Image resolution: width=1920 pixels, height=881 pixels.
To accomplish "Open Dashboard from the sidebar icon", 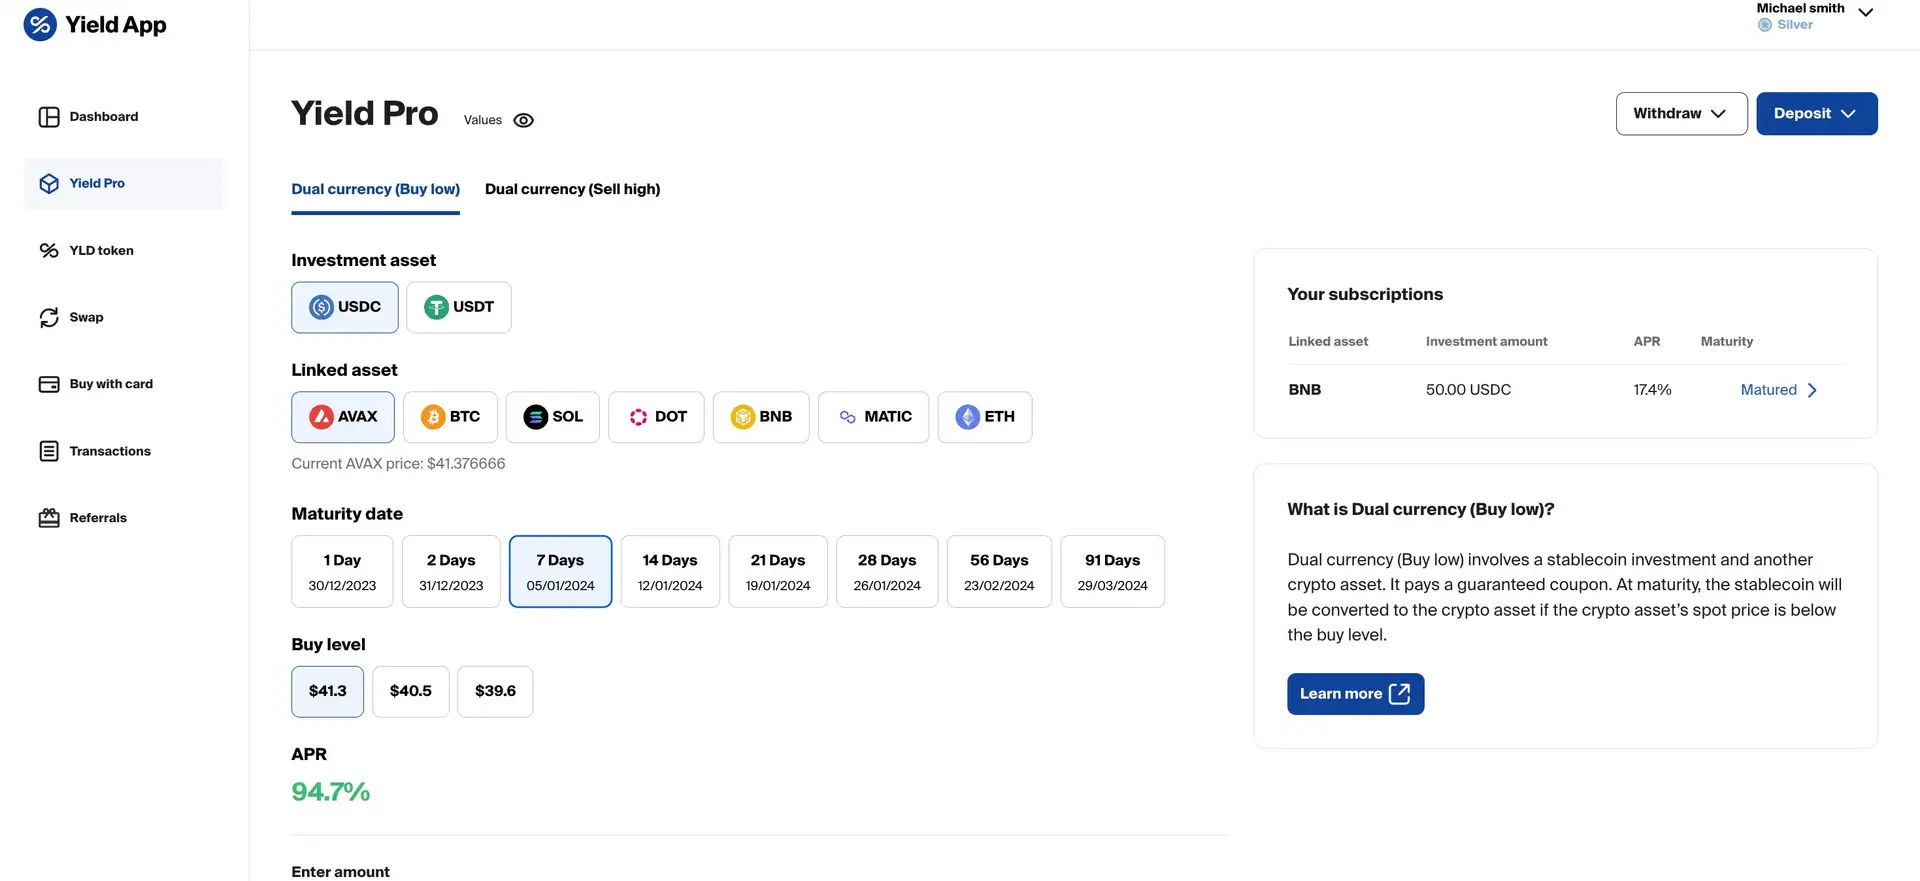I will tap(49, 117).
